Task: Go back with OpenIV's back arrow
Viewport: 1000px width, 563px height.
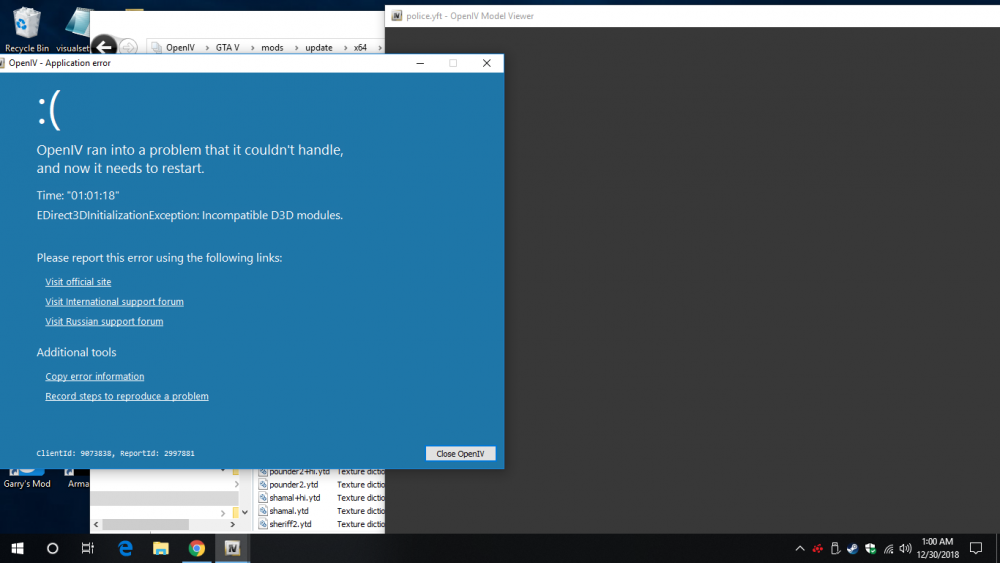Action: [x=104, y=47]
